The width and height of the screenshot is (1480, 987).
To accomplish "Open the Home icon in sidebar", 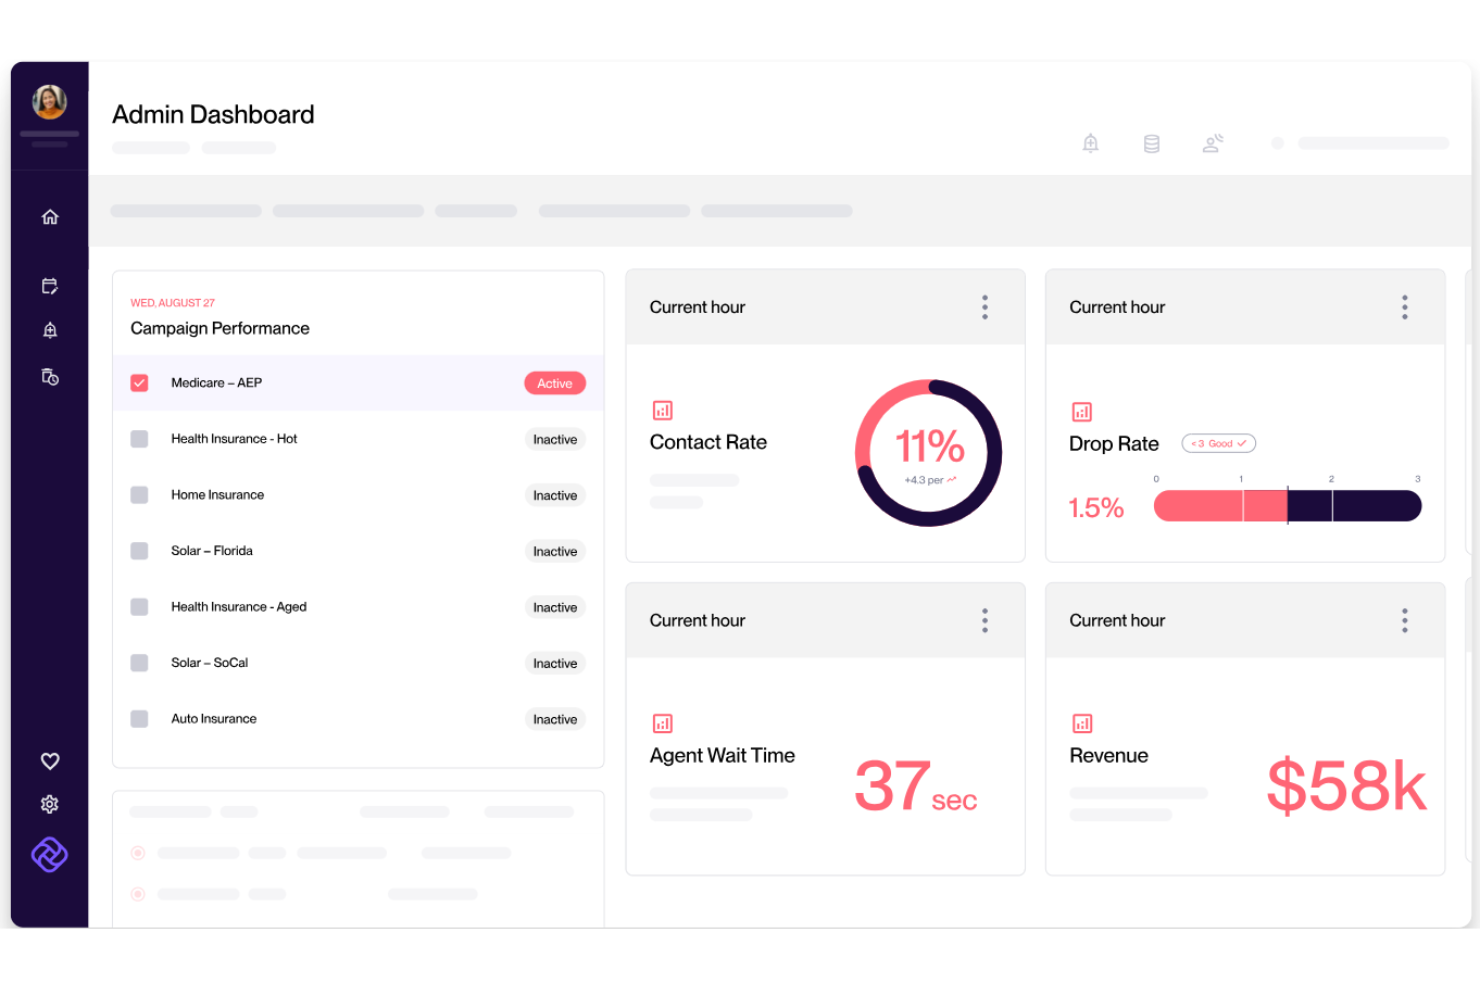I will (49, 216).
